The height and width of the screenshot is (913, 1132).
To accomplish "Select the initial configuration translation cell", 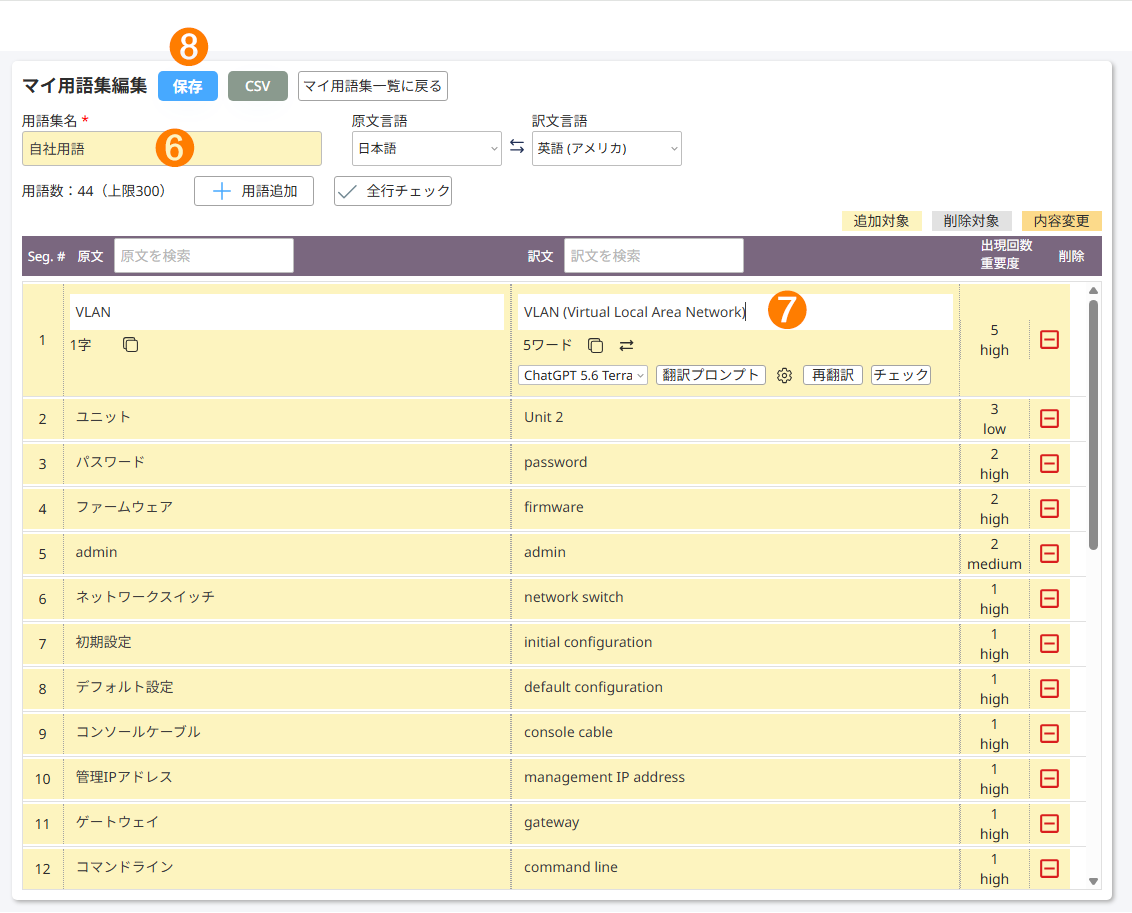I will coord(735,644).
